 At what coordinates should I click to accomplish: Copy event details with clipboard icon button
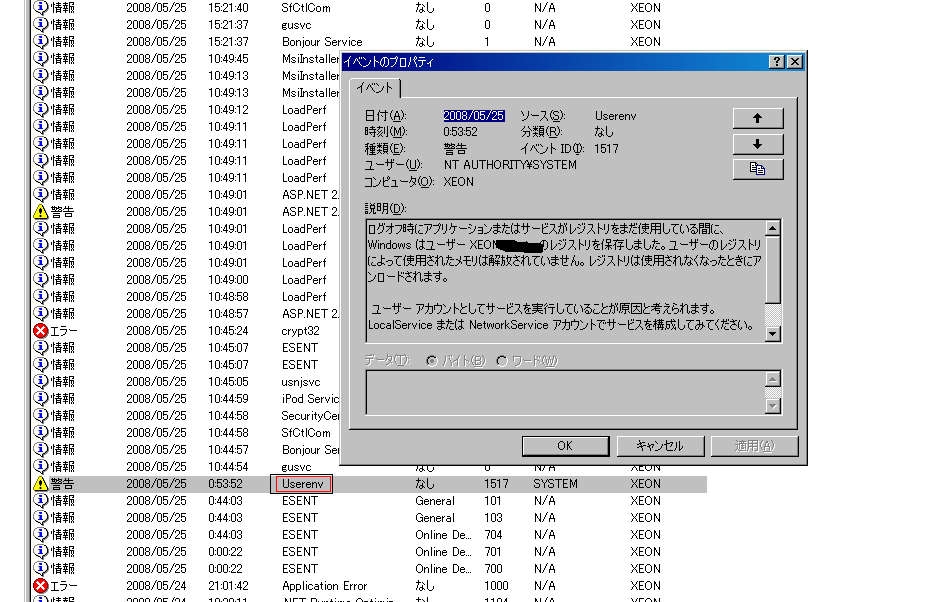(x=758, y=169)
